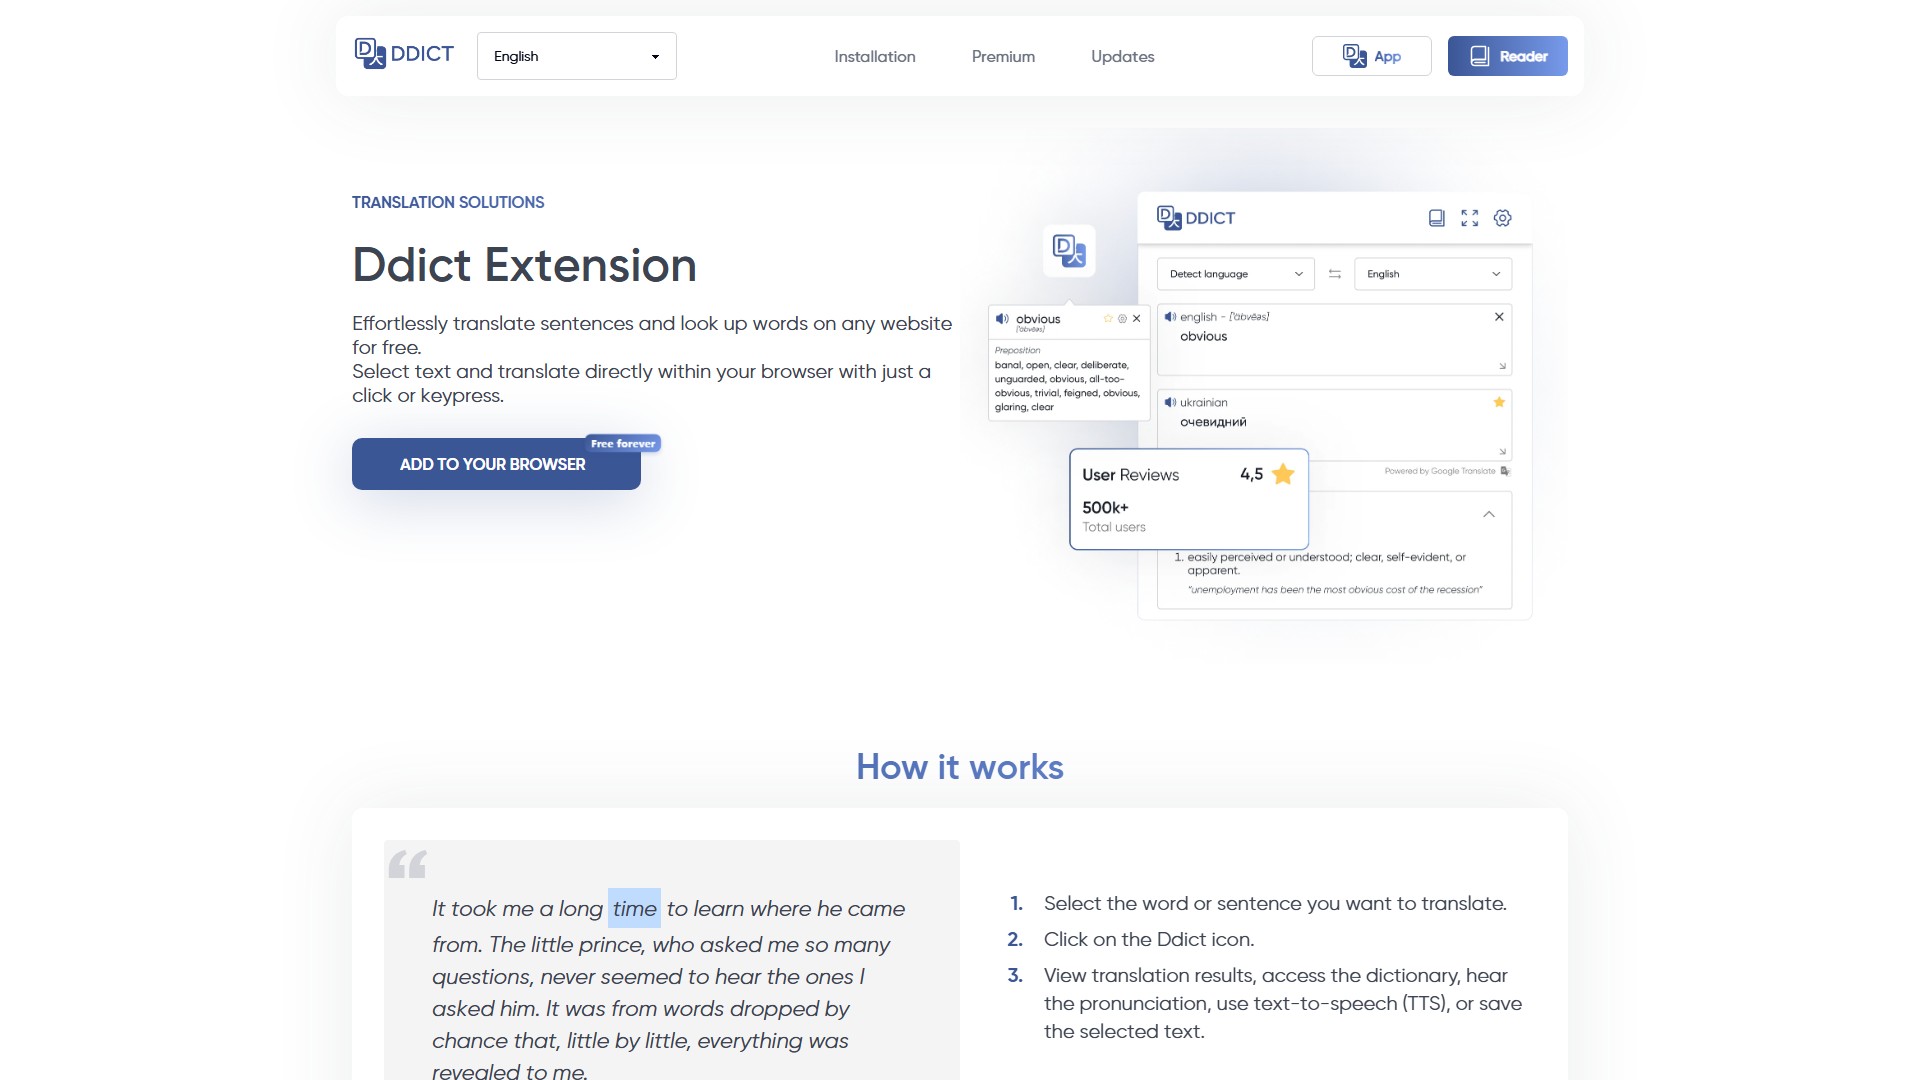Click the highlighted word 'time' in quote

(634, 908)
